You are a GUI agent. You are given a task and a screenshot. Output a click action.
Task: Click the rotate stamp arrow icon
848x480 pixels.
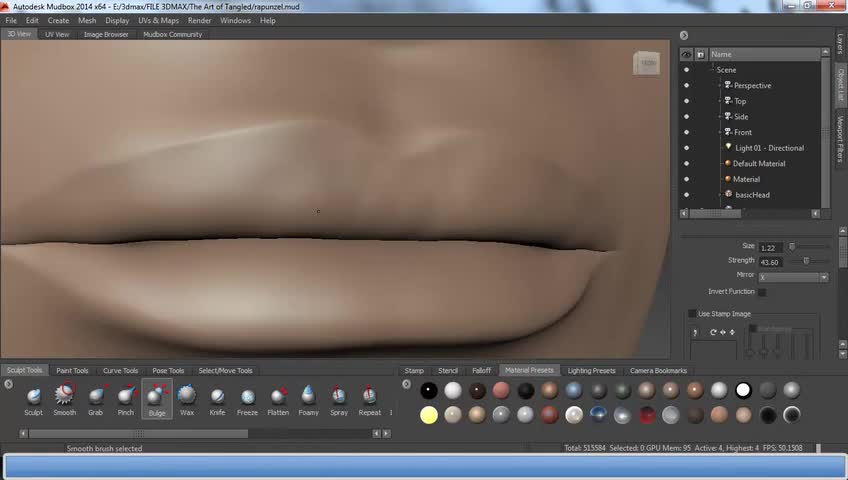[713, 332]
